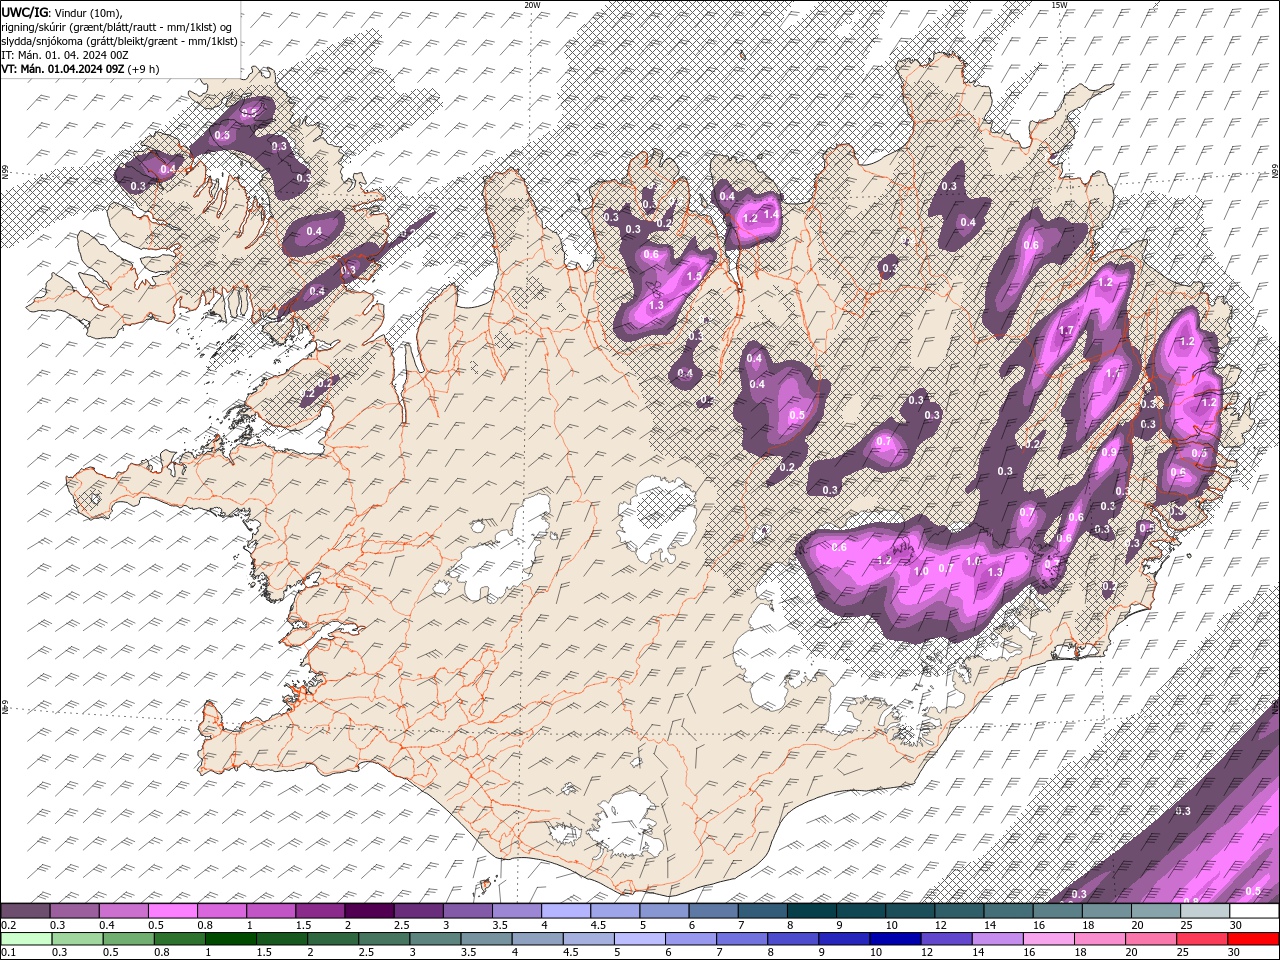The height and width of the screenshot is (960, 1280).
Task: Select the dark teal 8–9 upper legend swatch
Action: click(811, 911)
